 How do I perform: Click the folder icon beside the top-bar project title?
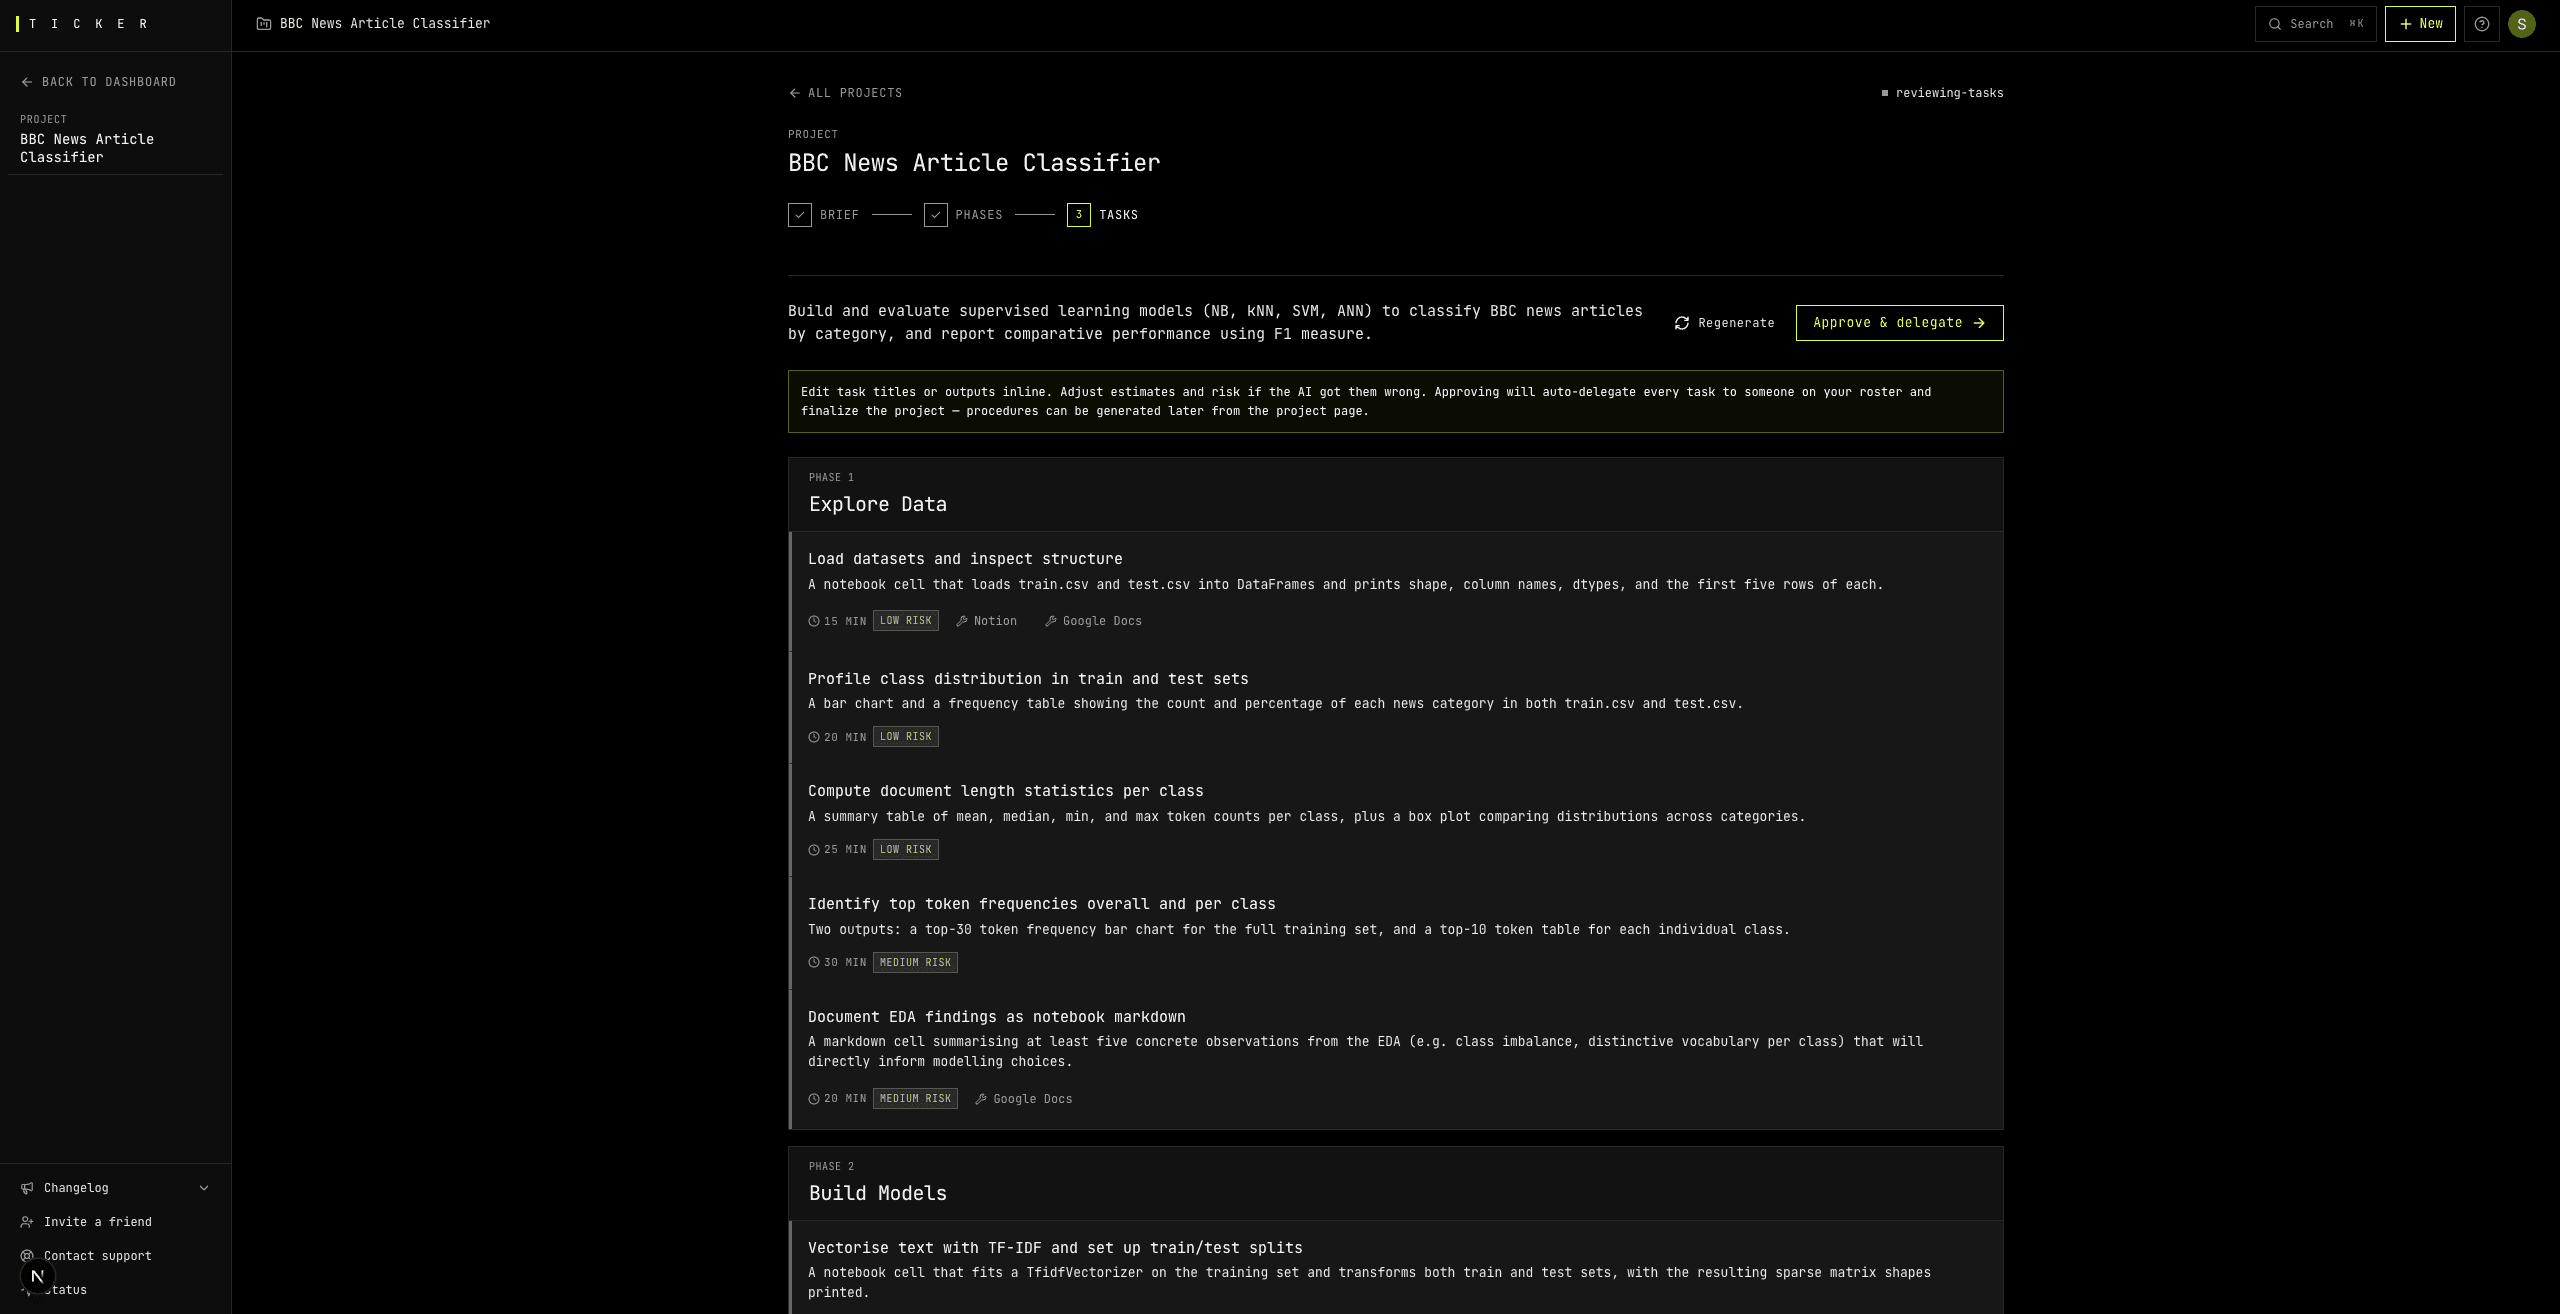coord(264,24)
